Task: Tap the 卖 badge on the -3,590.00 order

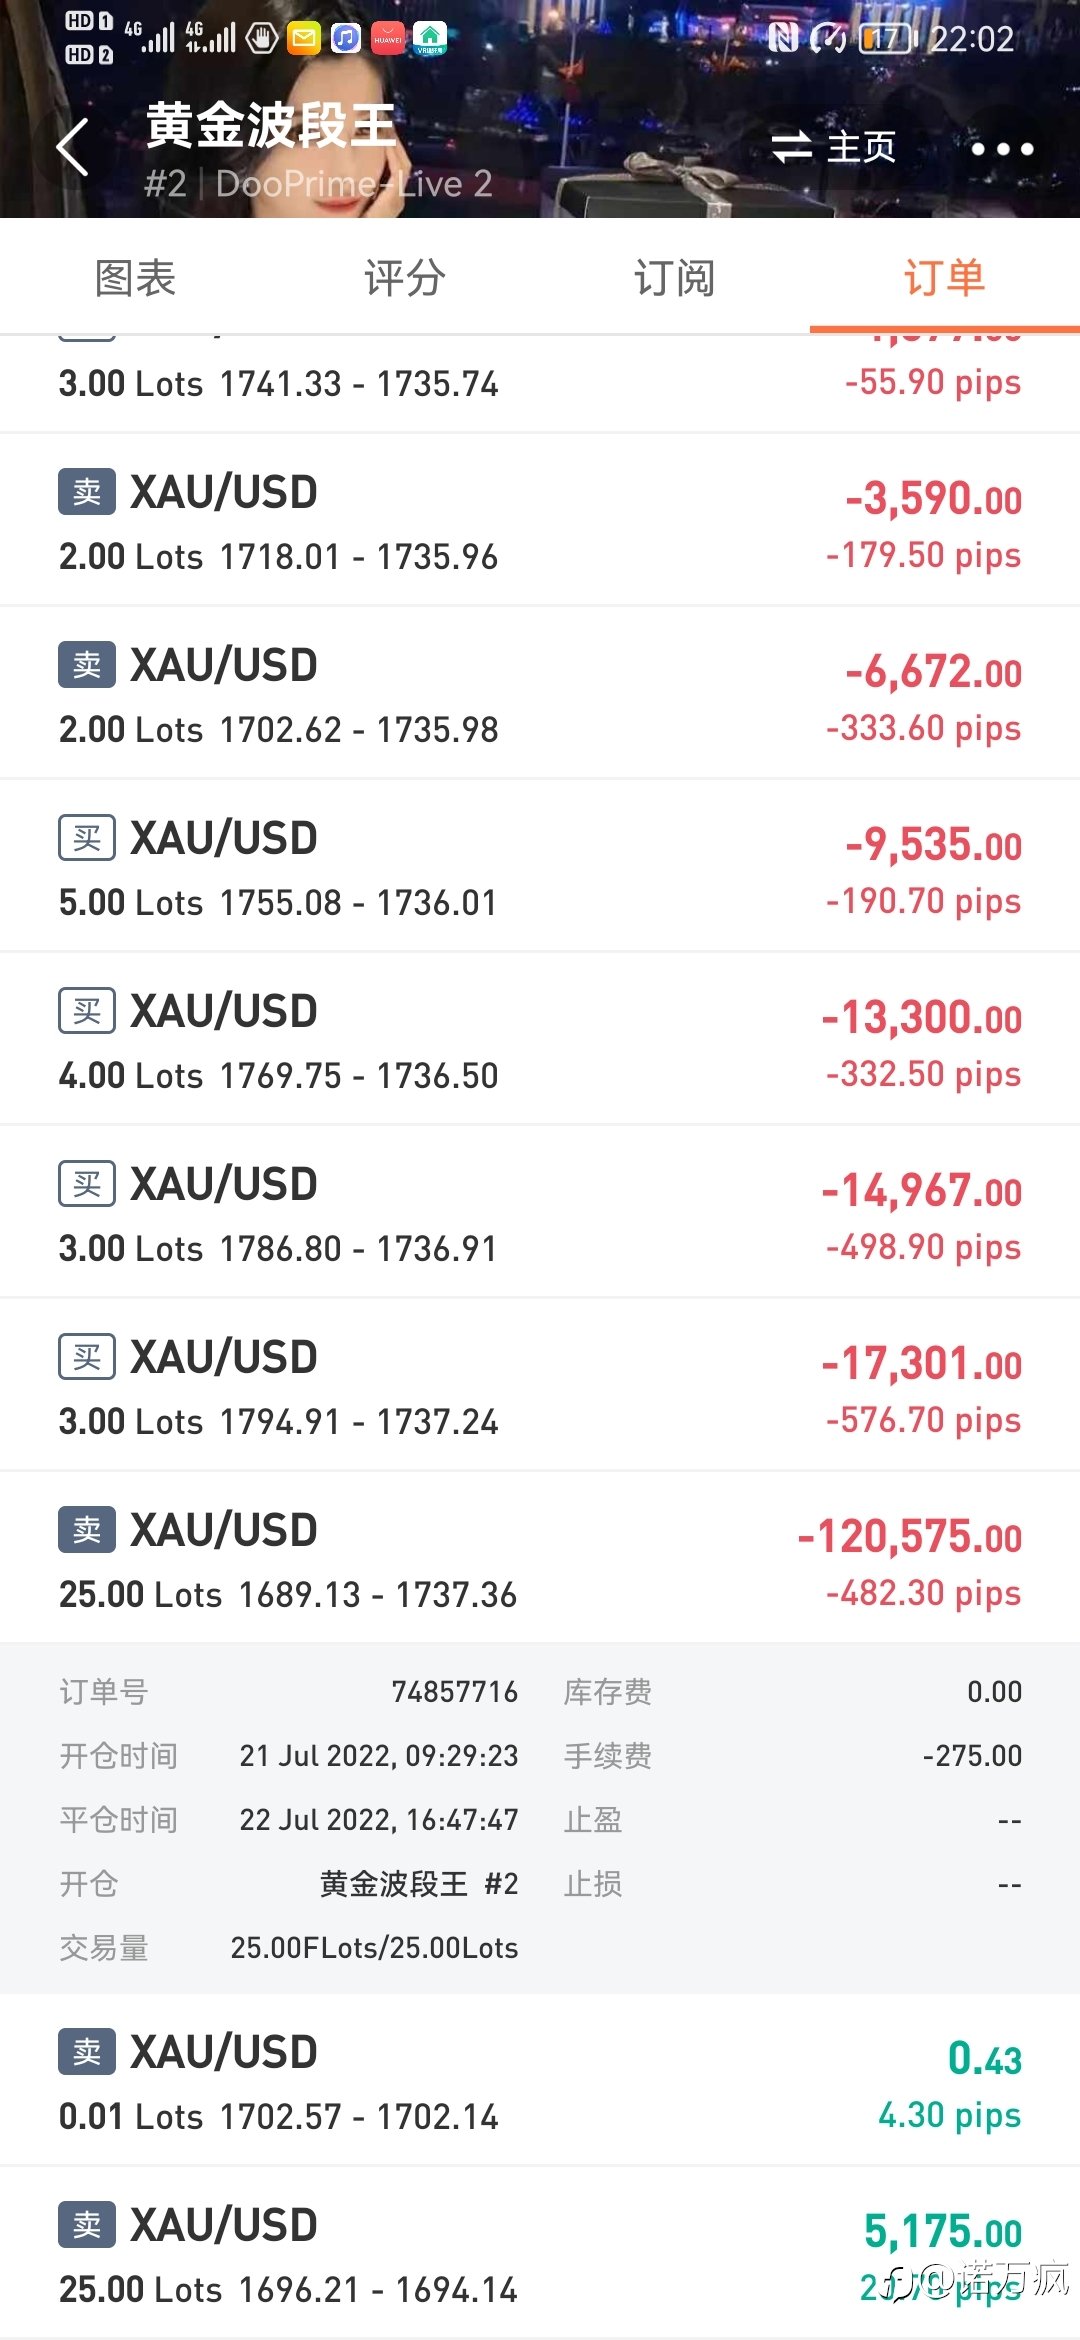Action: point(87,492)
